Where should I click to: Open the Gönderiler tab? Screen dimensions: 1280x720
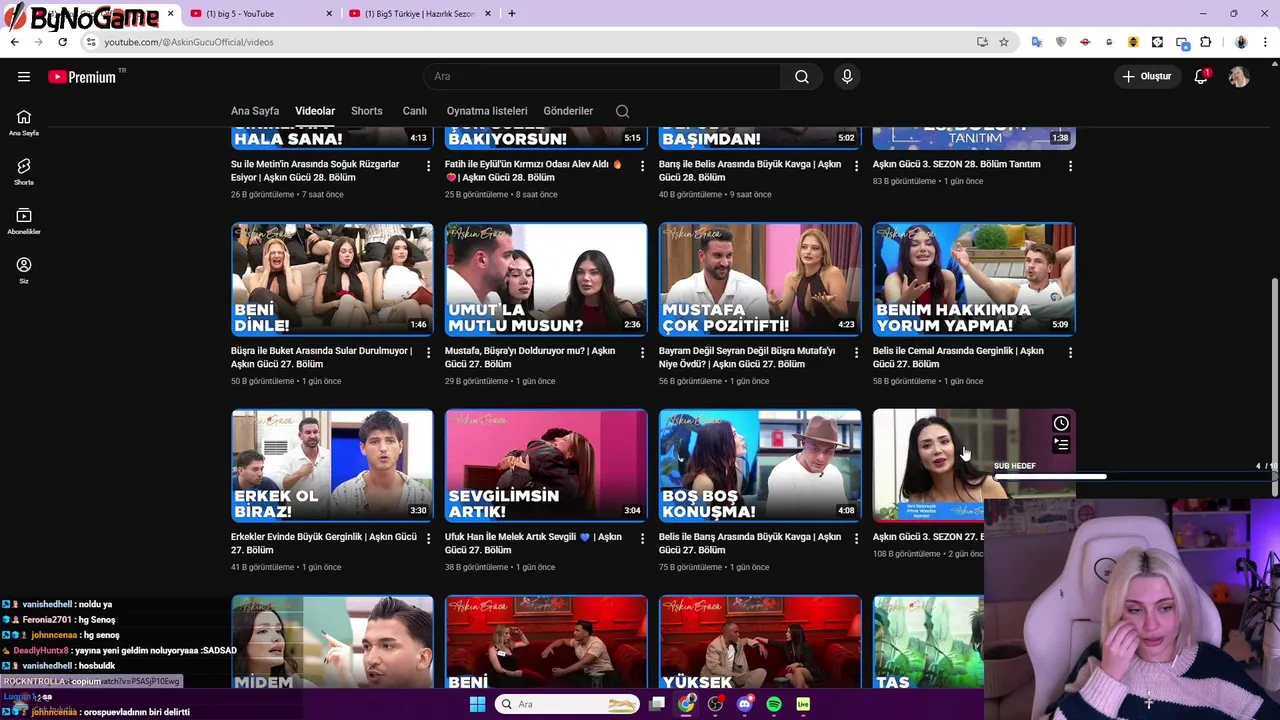pos(568,111)
